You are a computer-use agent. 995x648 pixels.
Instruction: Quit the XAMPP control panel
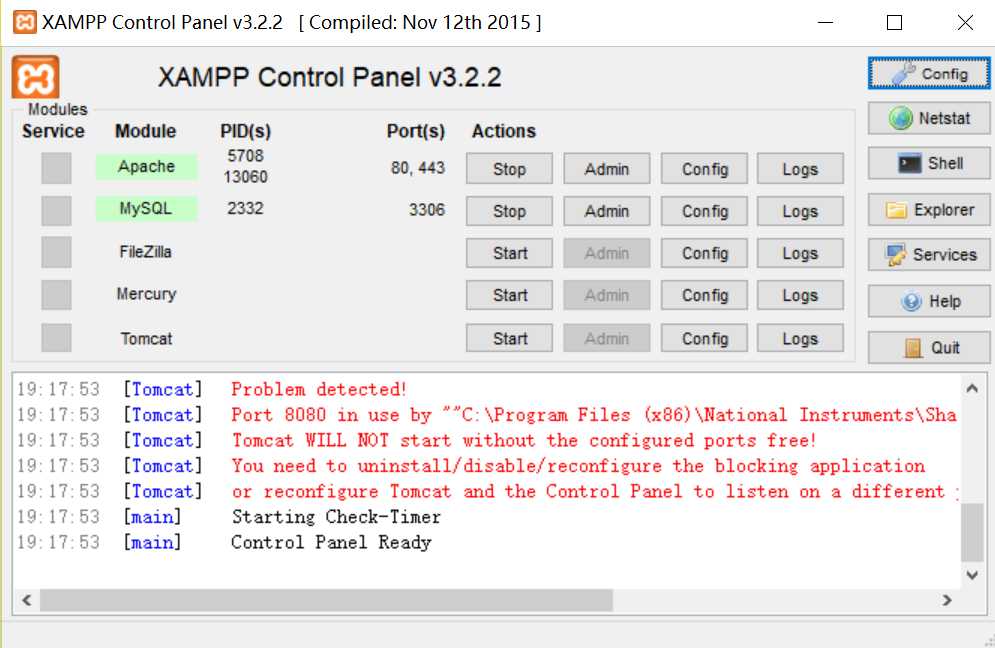928,347
